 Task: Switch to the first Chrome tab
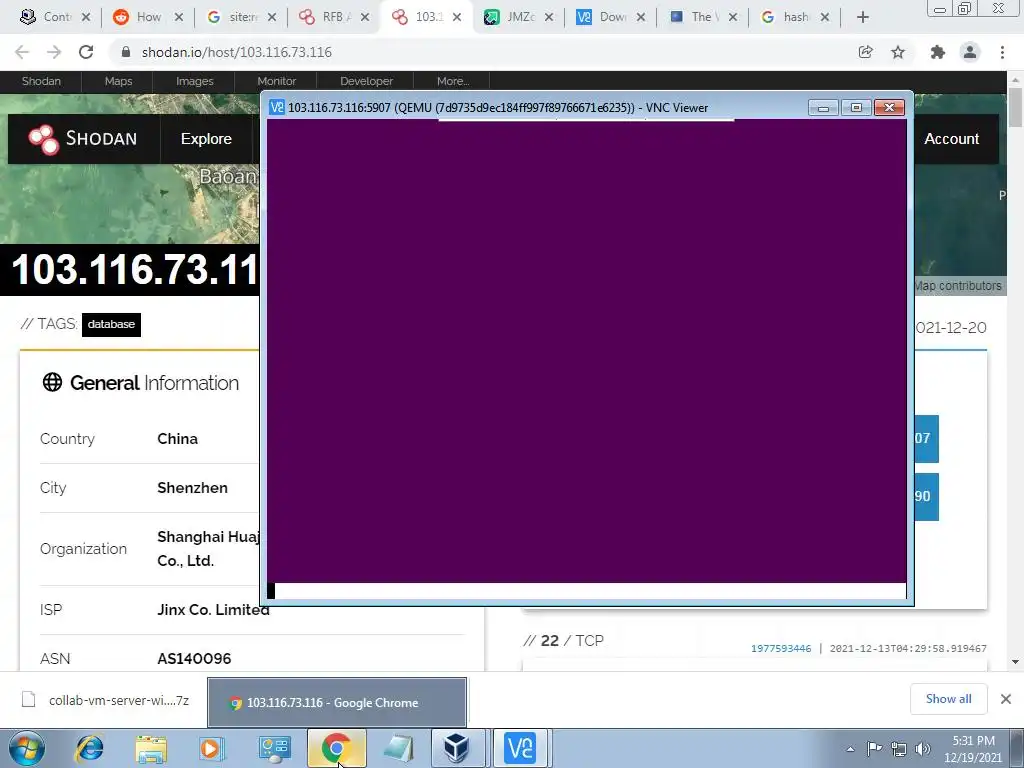click(54, 17)
